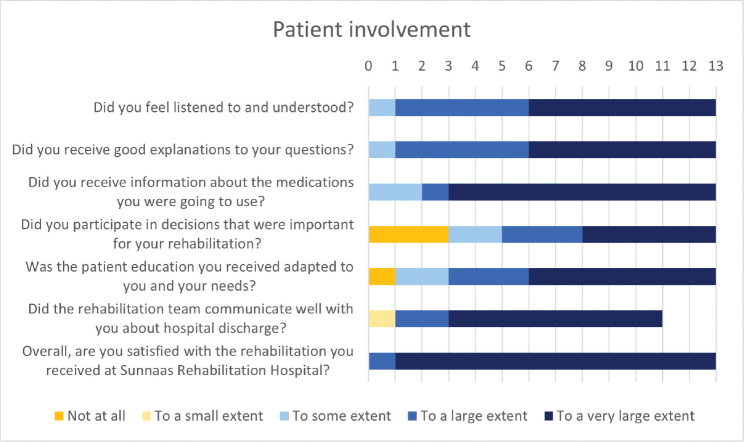Click the pale yellow segment in the hospital discharge bar
744x442 pixels.
click(382, 319)
